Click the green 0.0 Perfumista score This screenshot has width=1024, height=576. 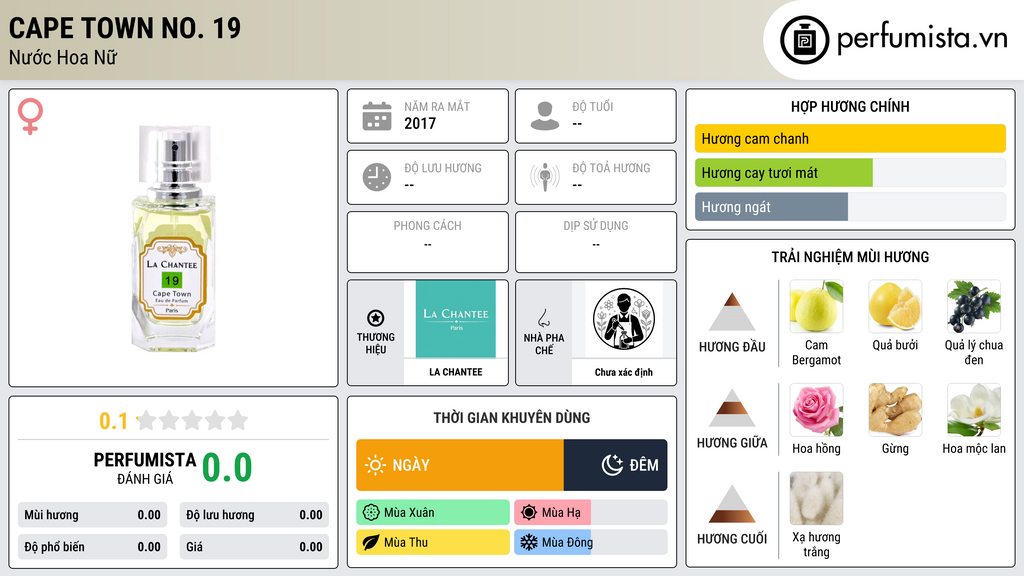(227, 468)
